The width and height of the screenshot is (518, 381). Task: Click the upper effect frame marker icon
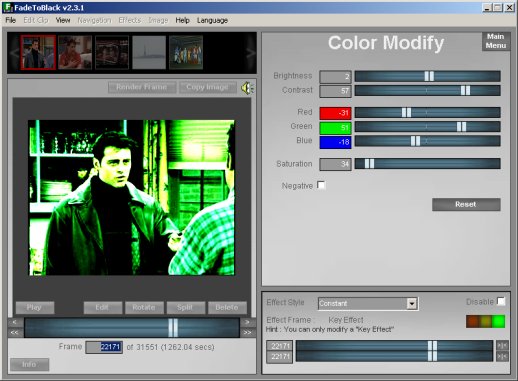point(502,346)
